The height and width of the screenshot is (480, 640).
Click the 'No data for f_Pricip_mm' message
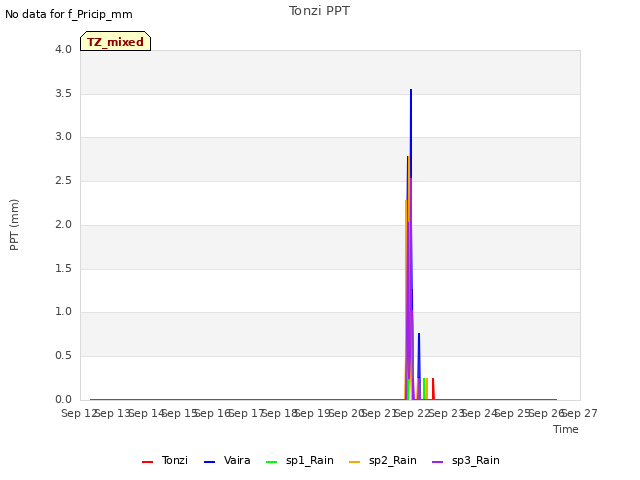pyautogui.click(x=69, y=14)
